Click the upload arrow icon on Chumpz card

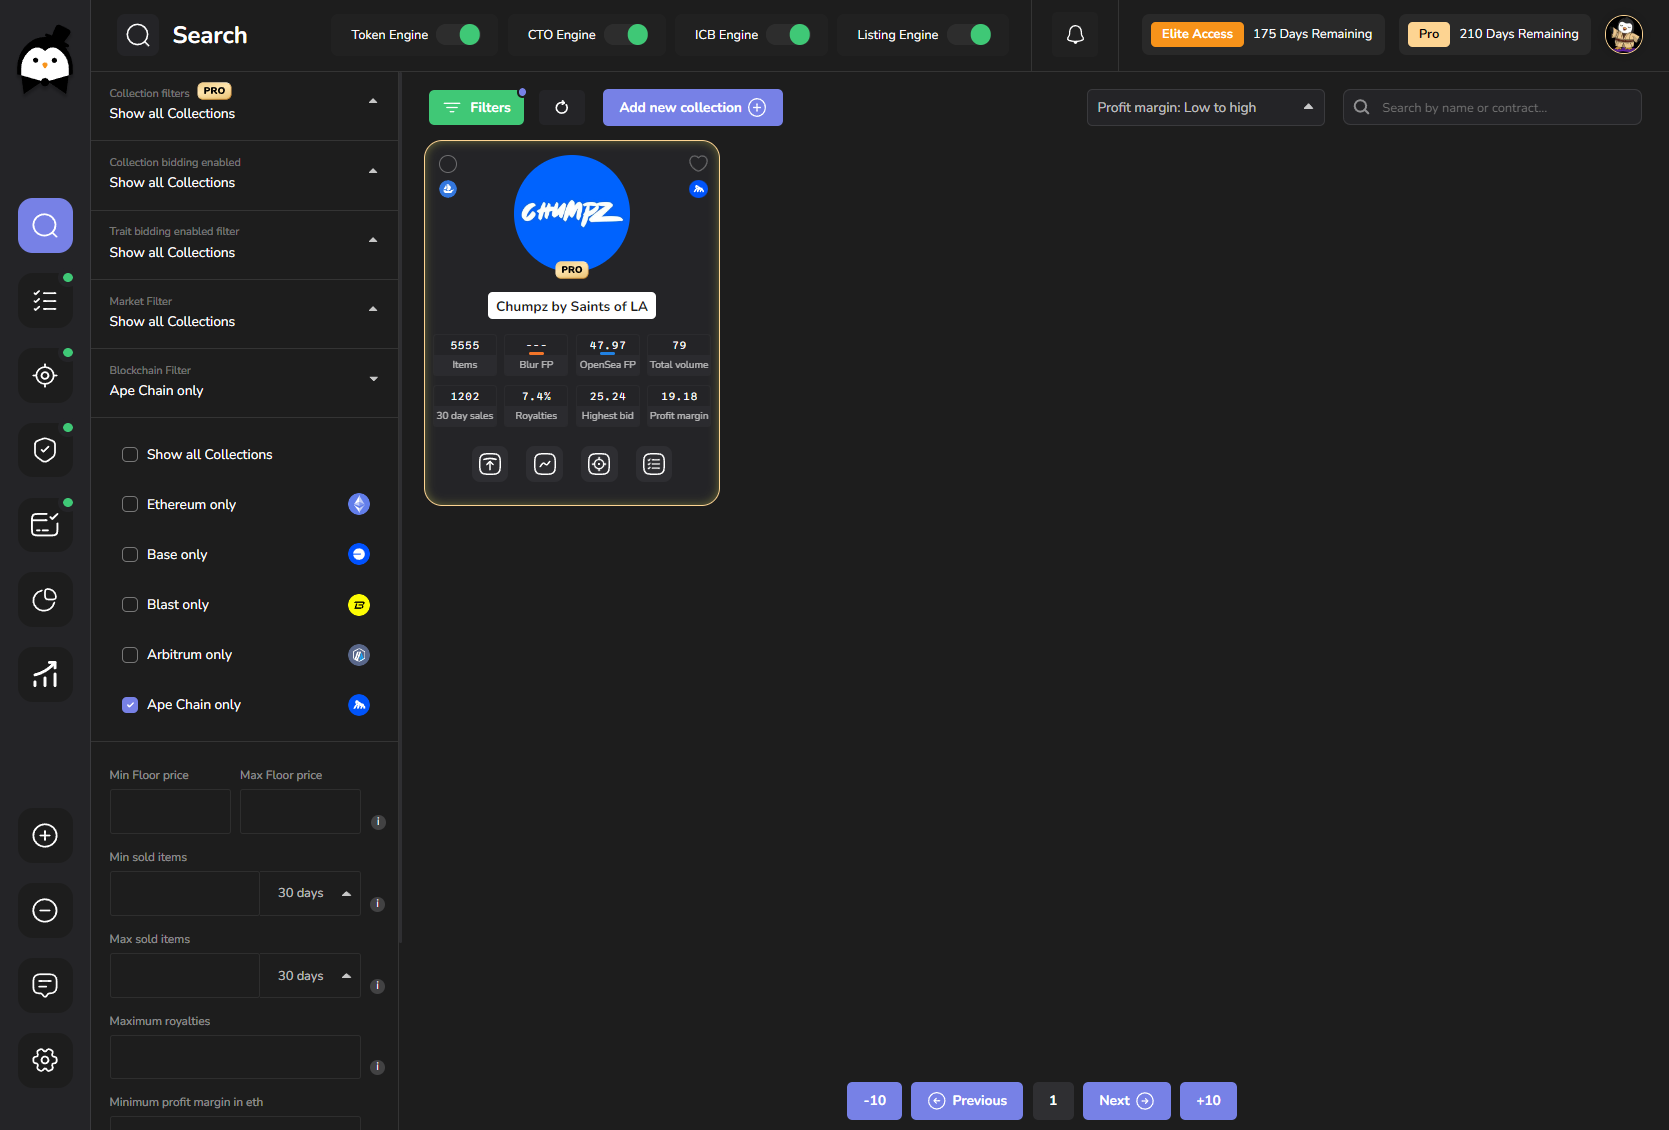(490, 464)
